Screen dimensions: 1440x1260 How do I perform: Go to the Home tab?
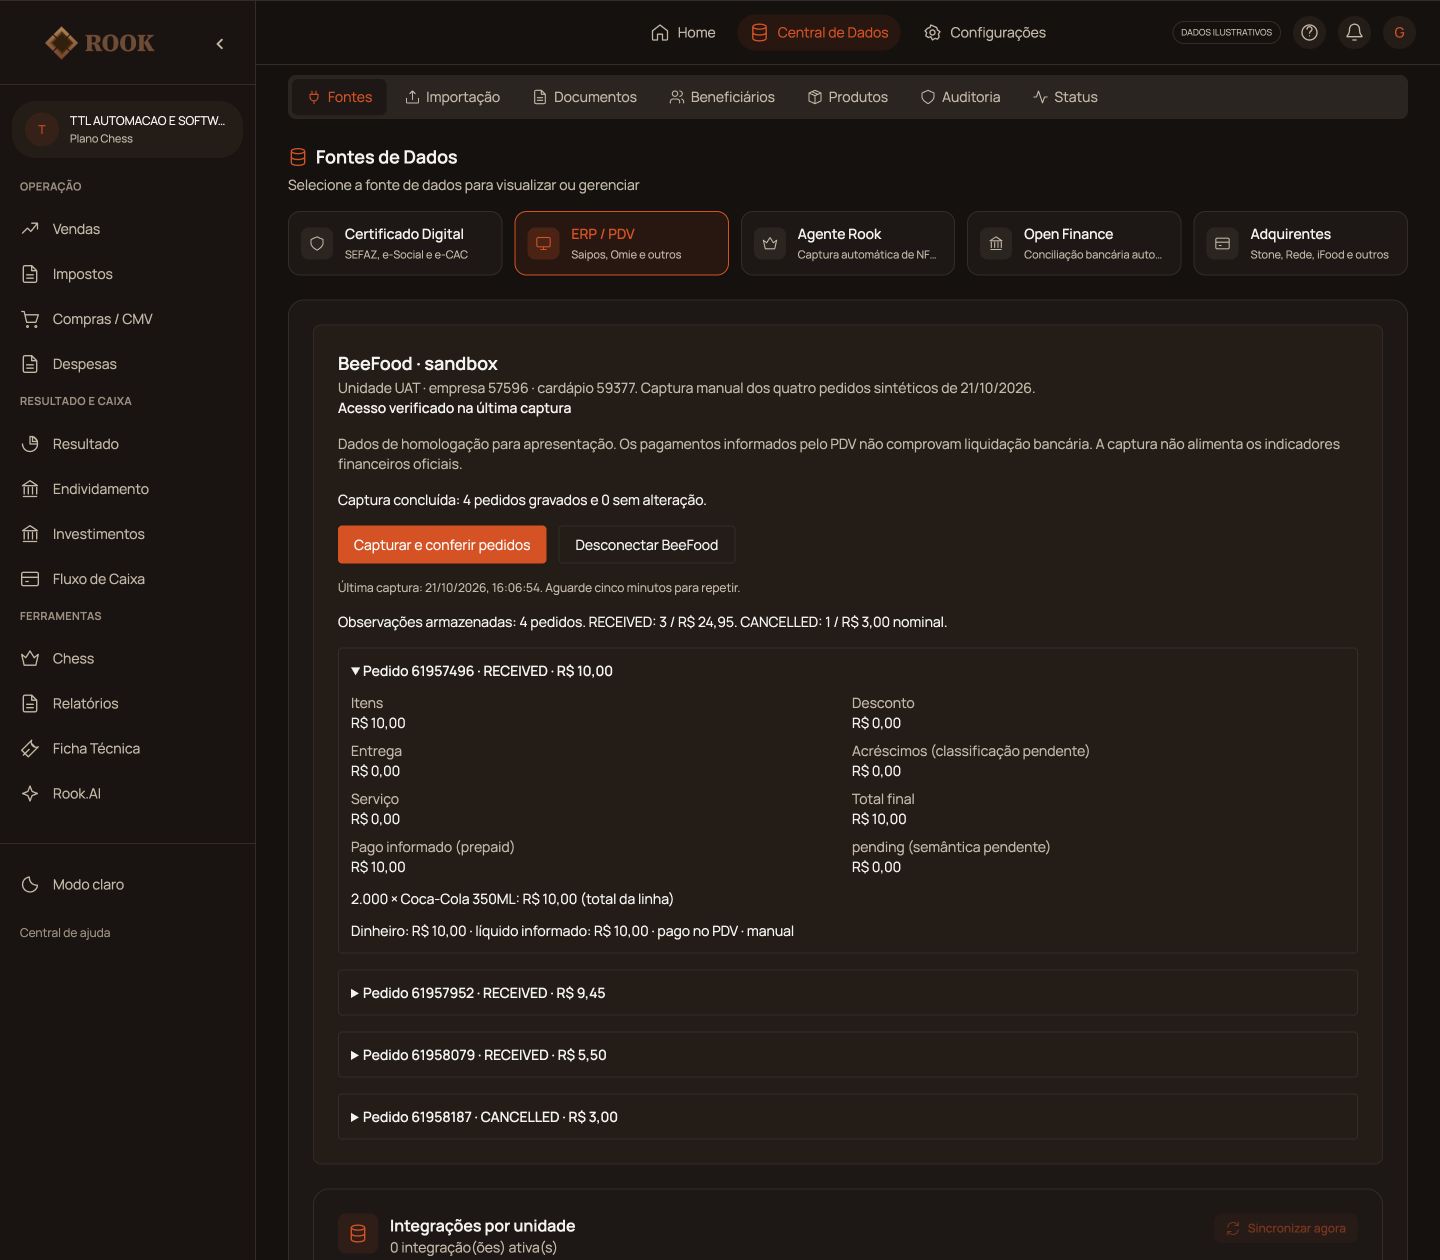point(683,33)
